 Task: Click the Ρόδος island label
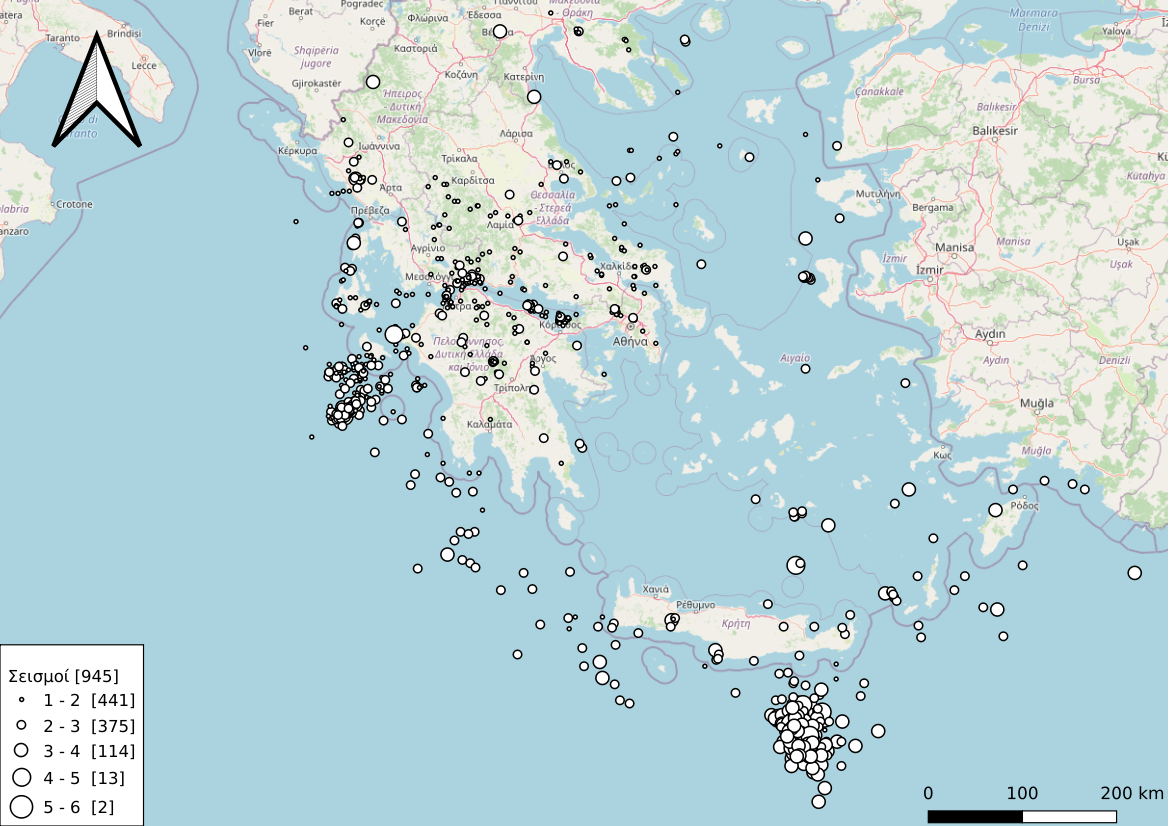point(1024,506)
